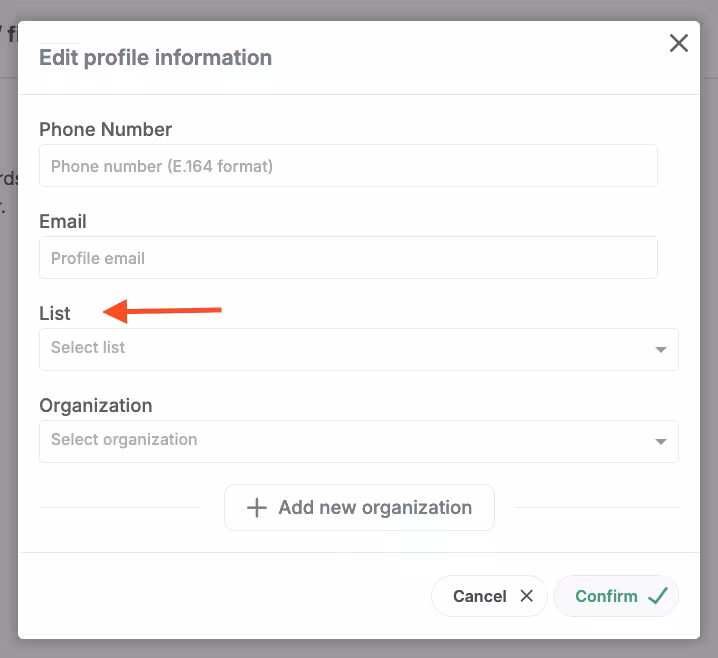Close the Edit profile information dialog
718x658 pixels.
click(x=679, y=43)
